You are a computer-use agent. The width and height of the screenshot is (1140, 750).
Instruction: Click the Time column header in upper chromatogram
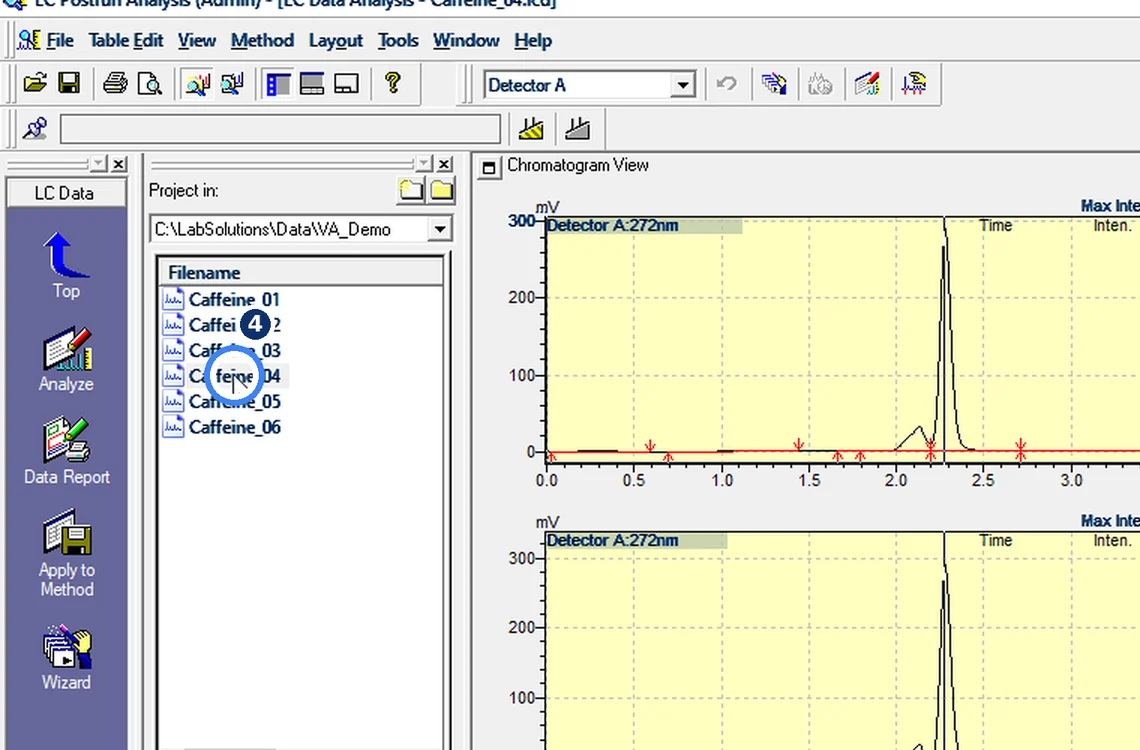tap(995, 225)
